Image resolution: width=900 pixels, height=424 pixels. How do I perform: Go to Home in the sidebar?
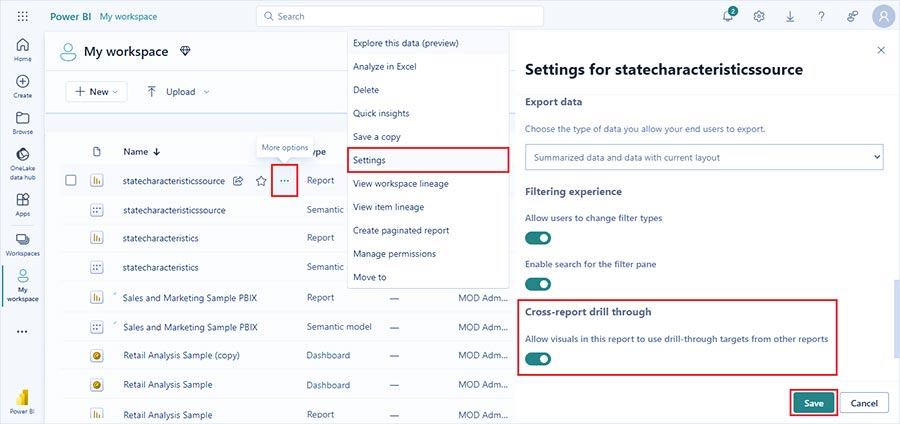[22, 50]
